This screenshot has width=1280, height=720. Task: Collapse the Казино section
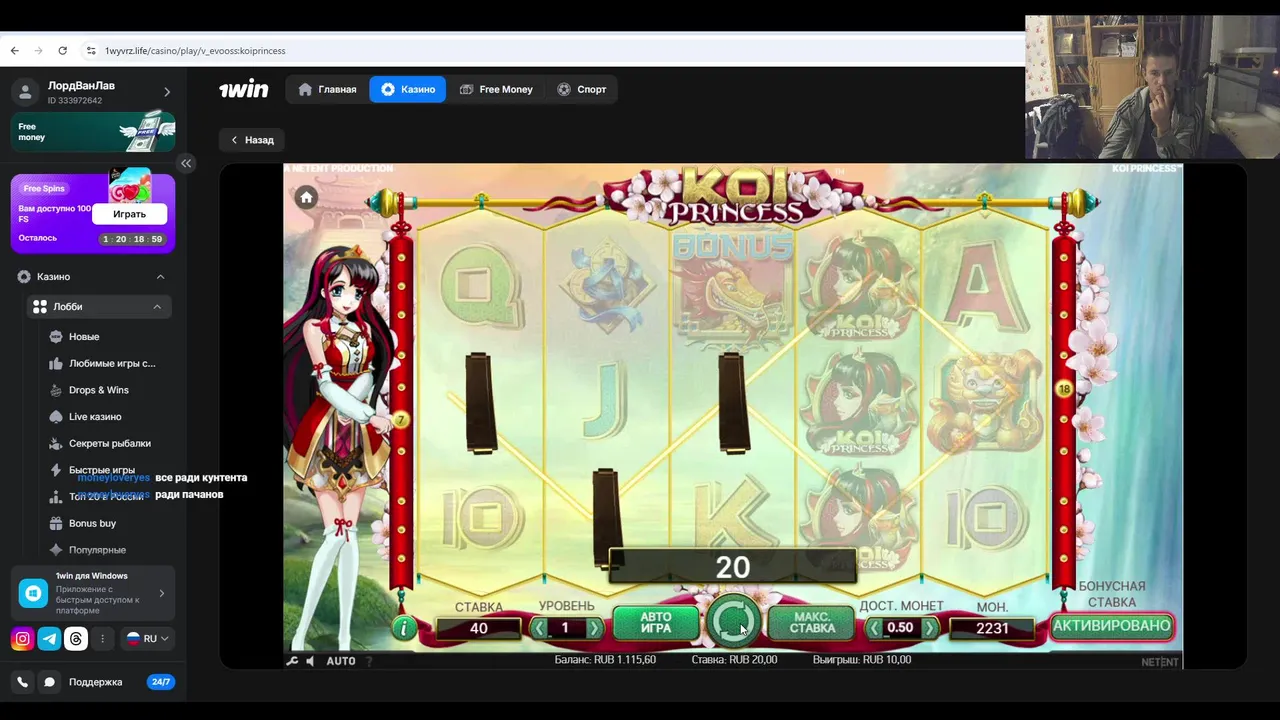pyautogui.click(x=160, y=276)
